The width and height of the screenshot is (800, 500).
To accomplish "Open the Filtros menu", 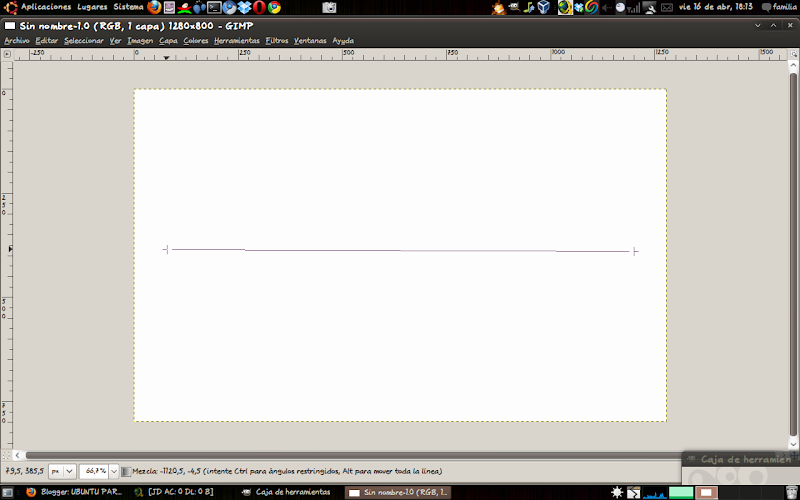I will pyautogui.click(x=277, y=41).
